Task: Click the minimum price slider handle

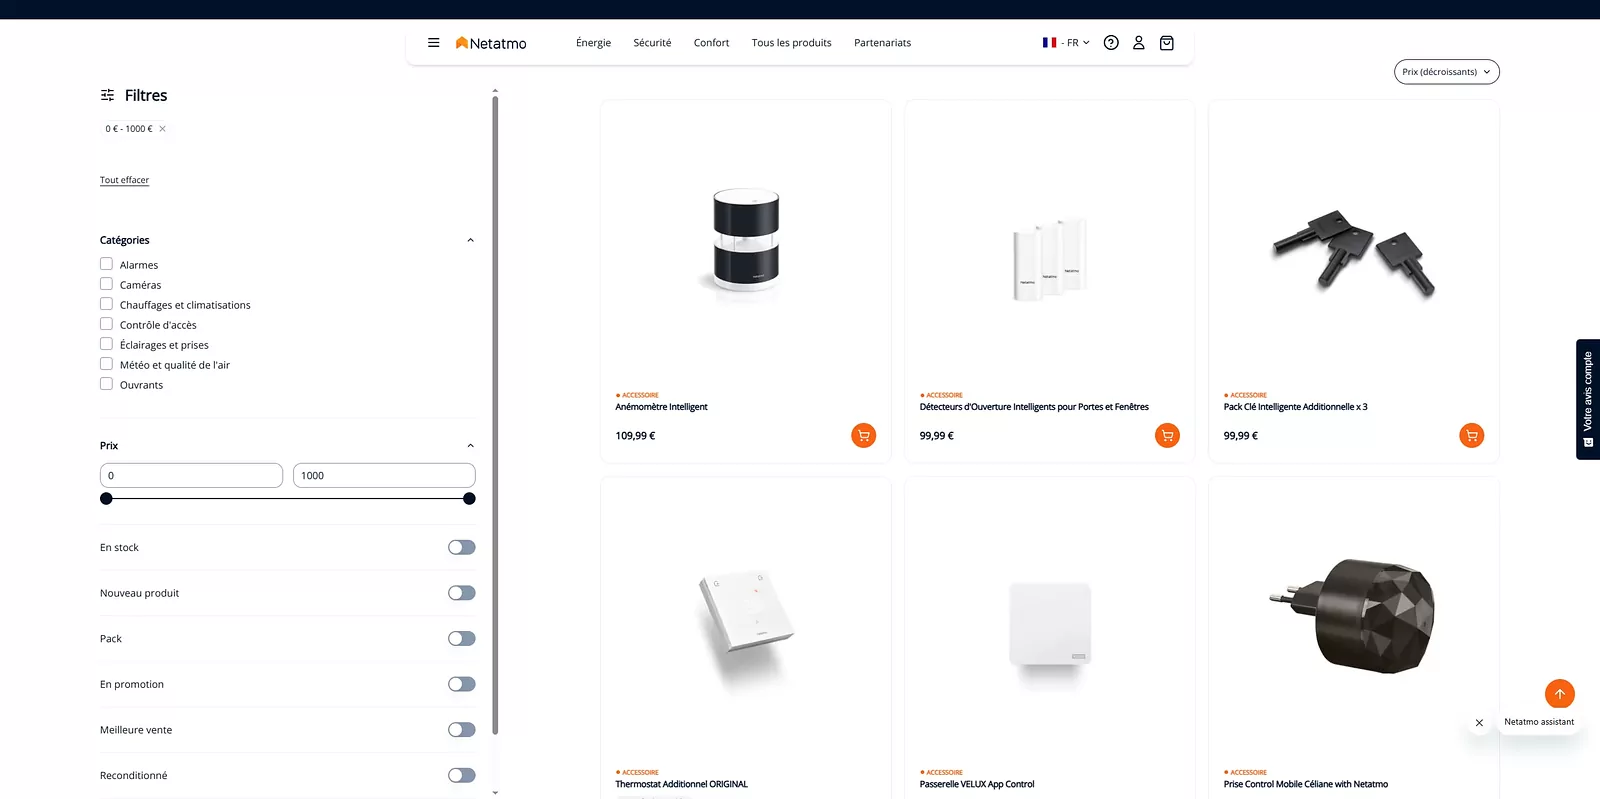Action: tap(106, 499)
